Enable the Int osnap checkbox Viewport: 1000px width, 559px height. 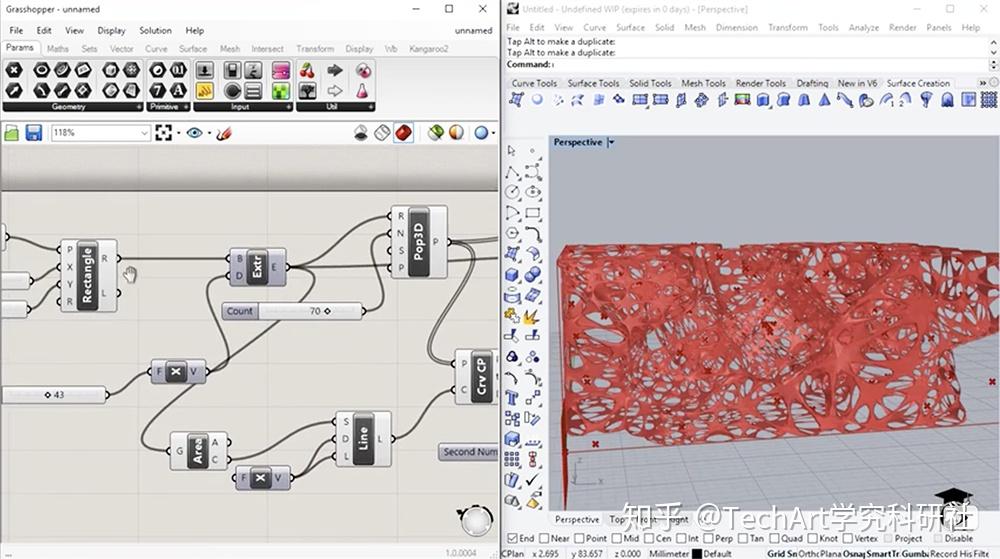(681, 539)
